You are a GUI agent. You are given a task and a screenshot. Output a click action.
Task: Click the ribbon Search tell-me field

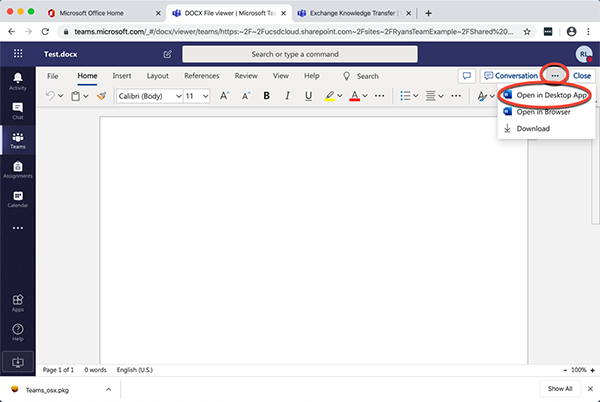click(361, 76)
